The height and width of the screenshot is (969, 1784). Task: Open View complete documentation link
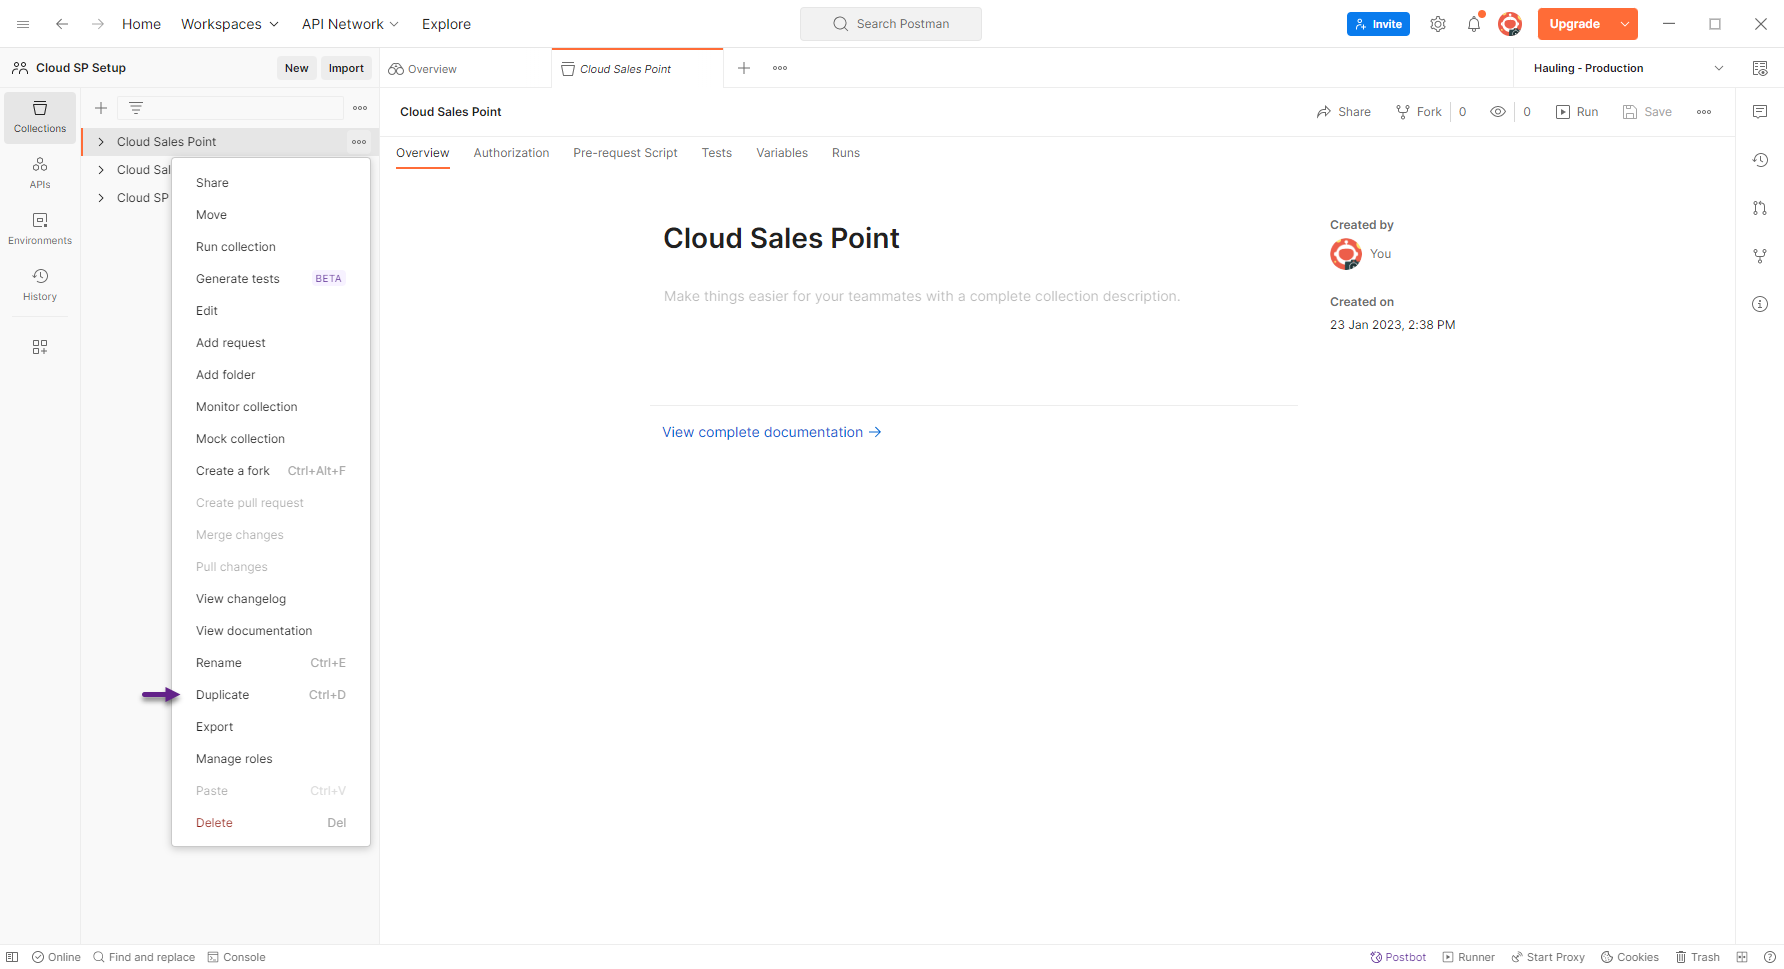pyautogui.click(x=772, y=432)
